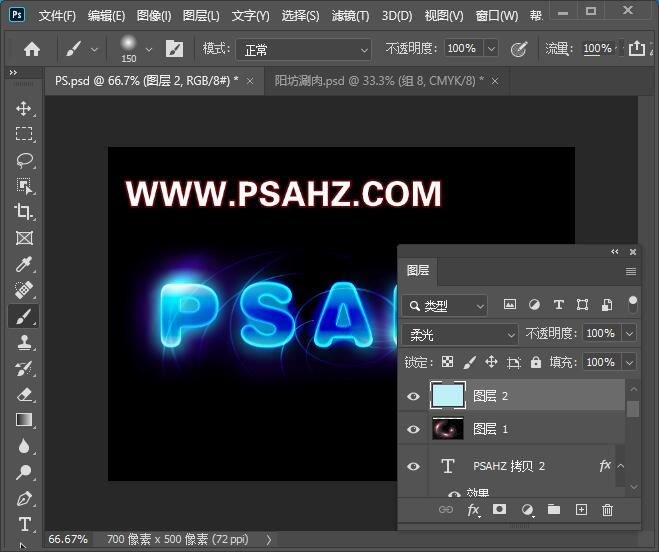659x552 pixels.
Task: Hide PSAHZ 拷贝 2 layer visibility
Action: [413, 466]
